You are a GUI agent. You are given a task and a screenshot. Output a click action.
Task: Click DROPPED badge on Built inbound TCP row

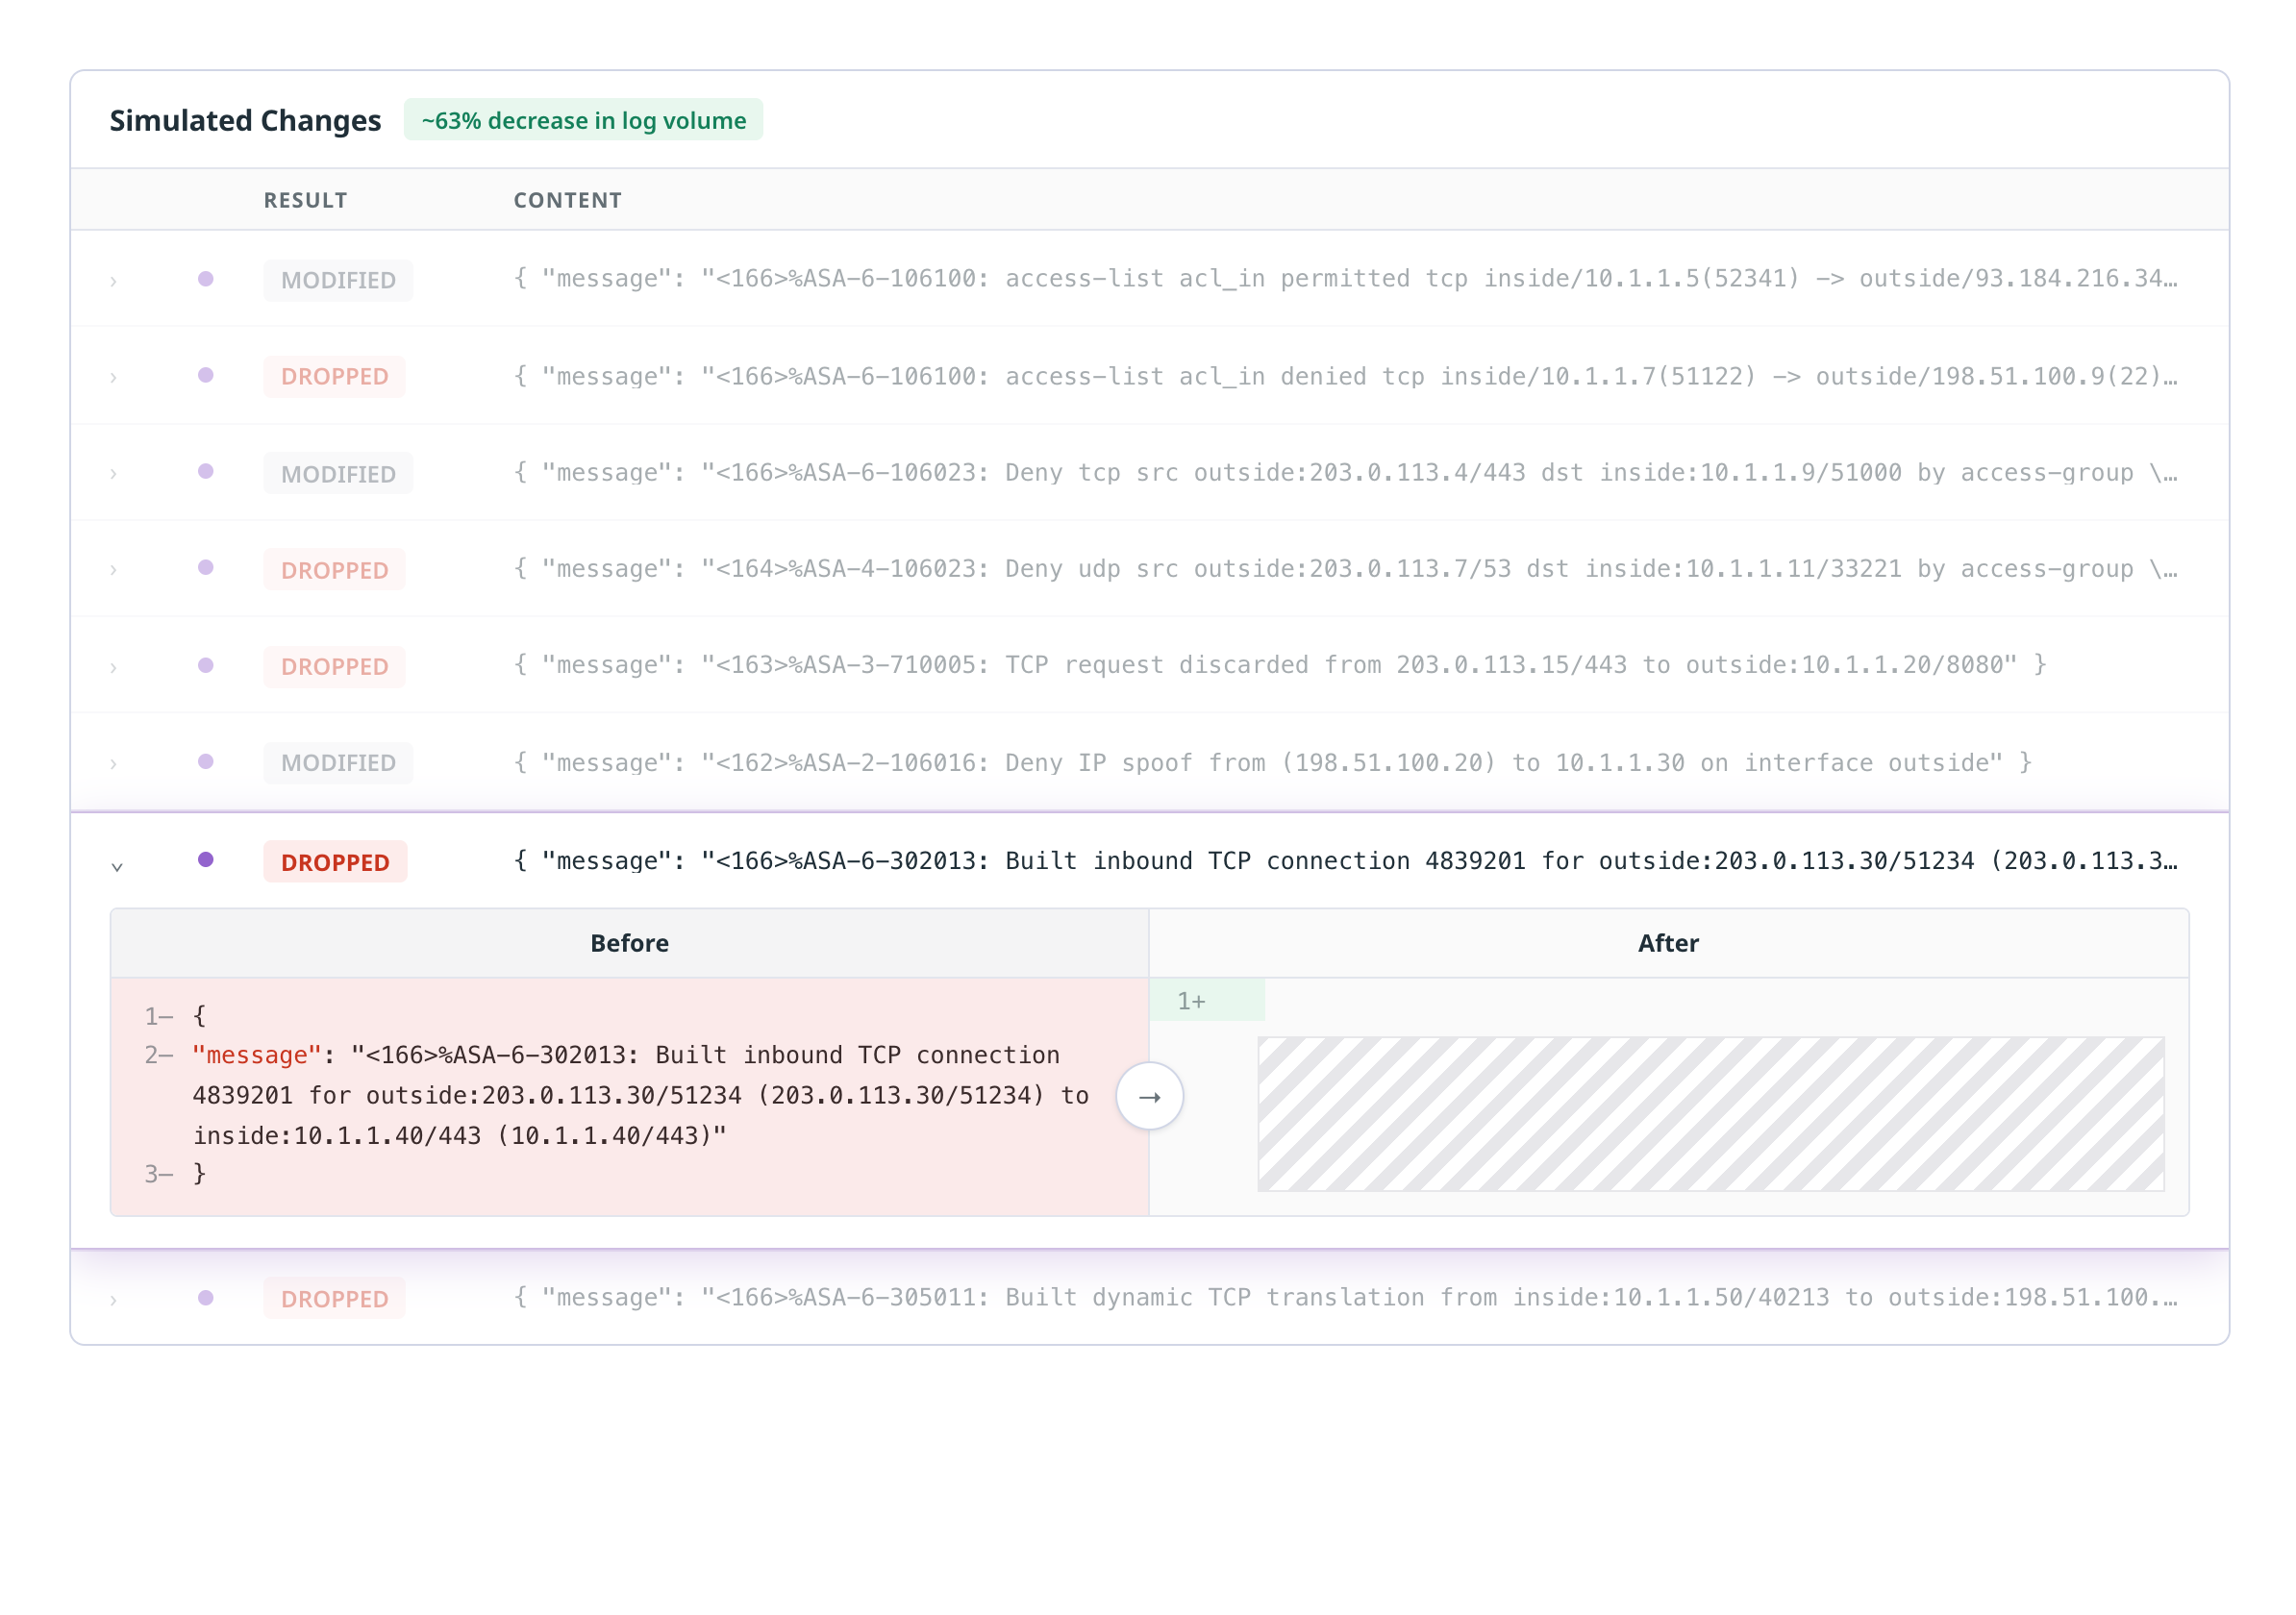[335, 862]
